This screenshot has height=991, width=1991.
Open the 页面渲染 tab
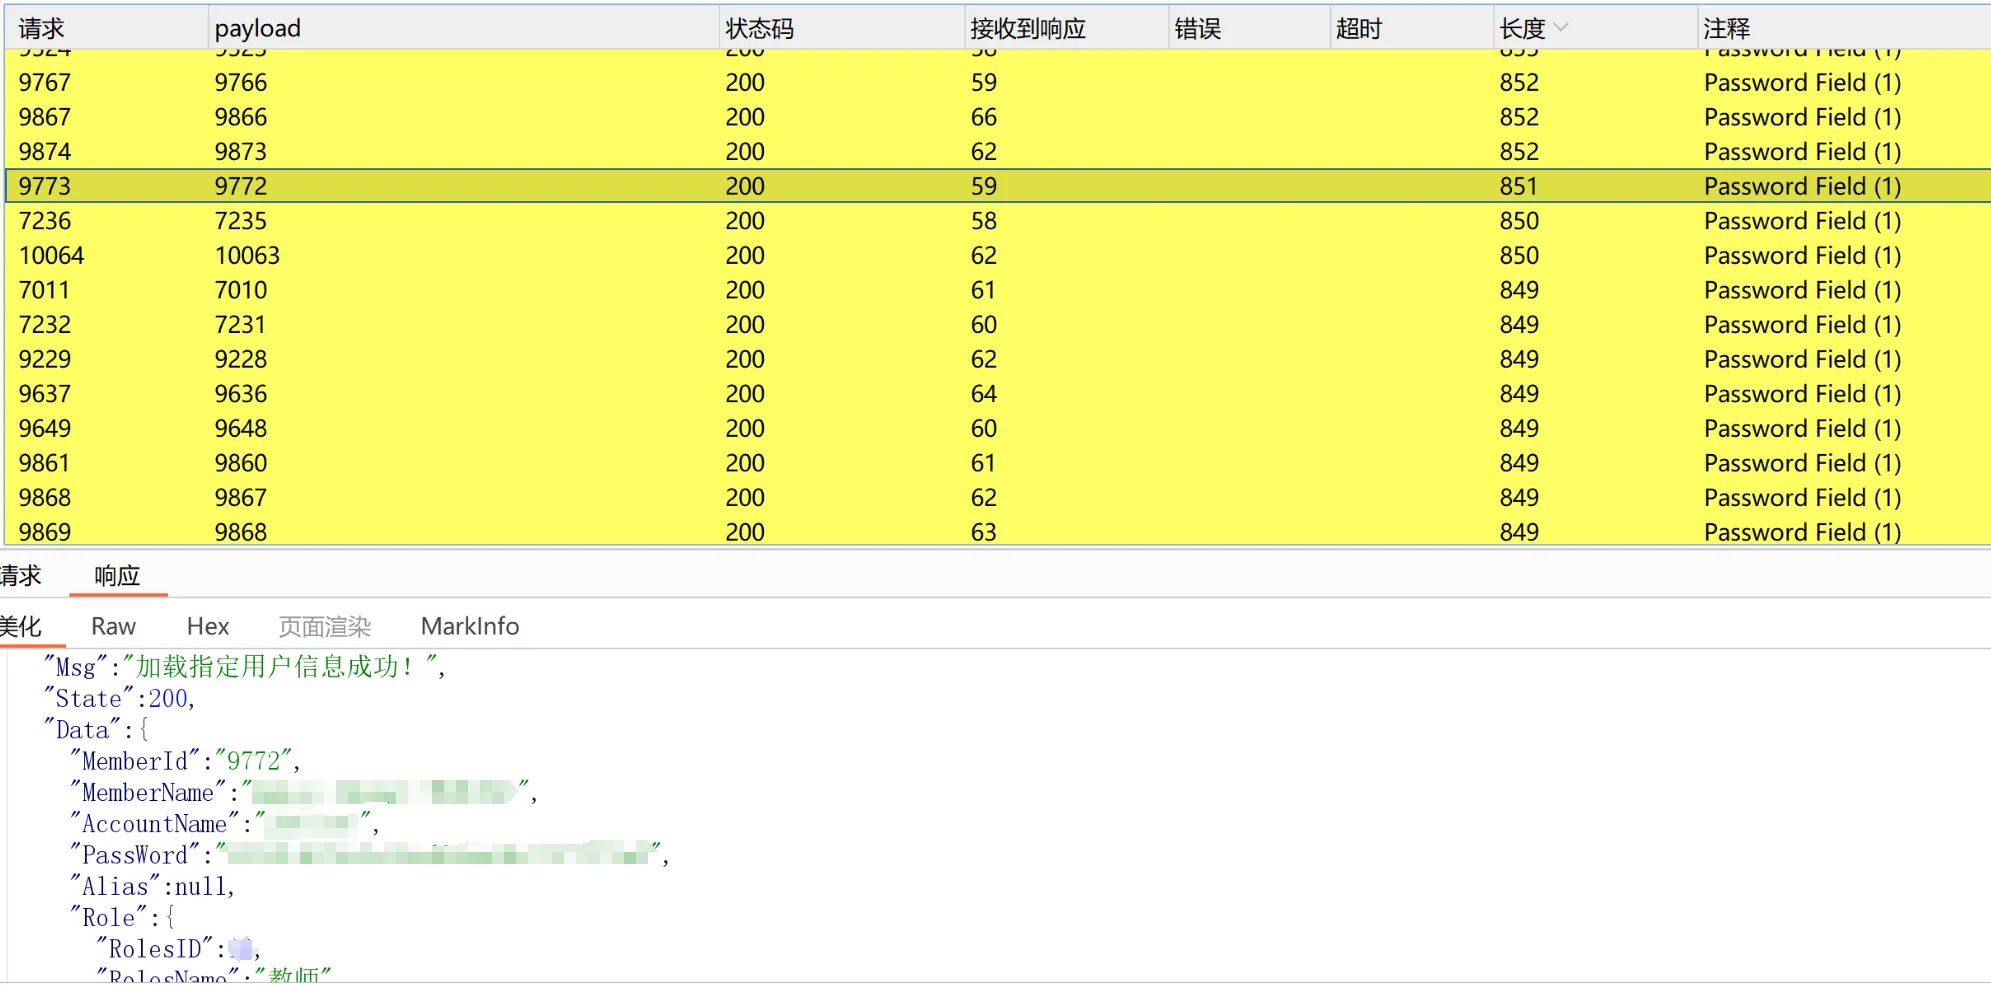324,627
